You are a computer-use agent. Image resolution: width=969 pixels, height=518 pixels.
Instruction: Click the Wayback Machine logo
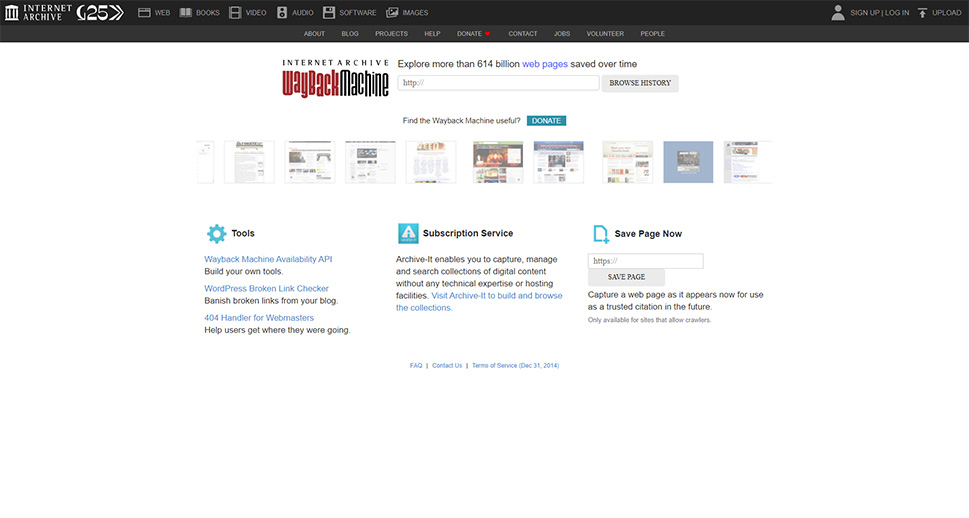click(336, 79)
